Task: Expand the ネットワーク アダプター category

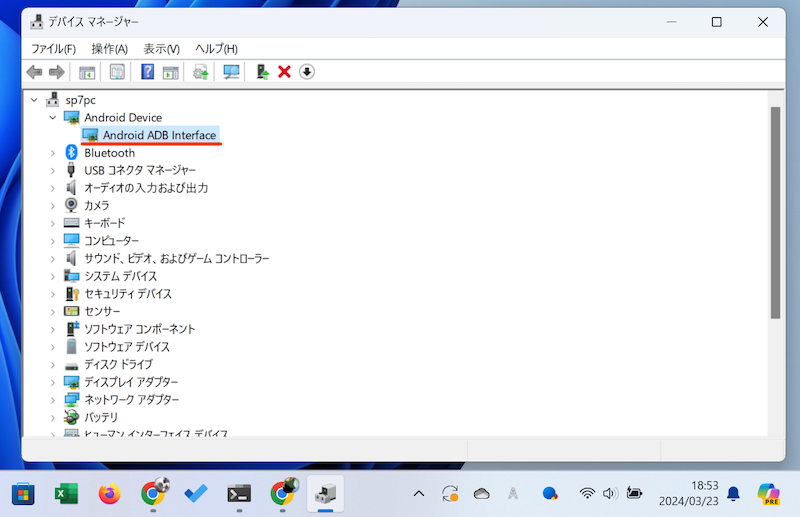Action: point(53,400)
